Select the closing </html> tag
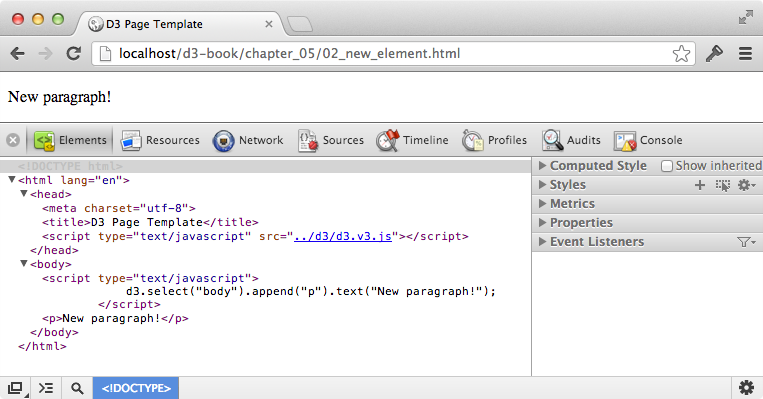763x399 pixels. pos(42,346)
